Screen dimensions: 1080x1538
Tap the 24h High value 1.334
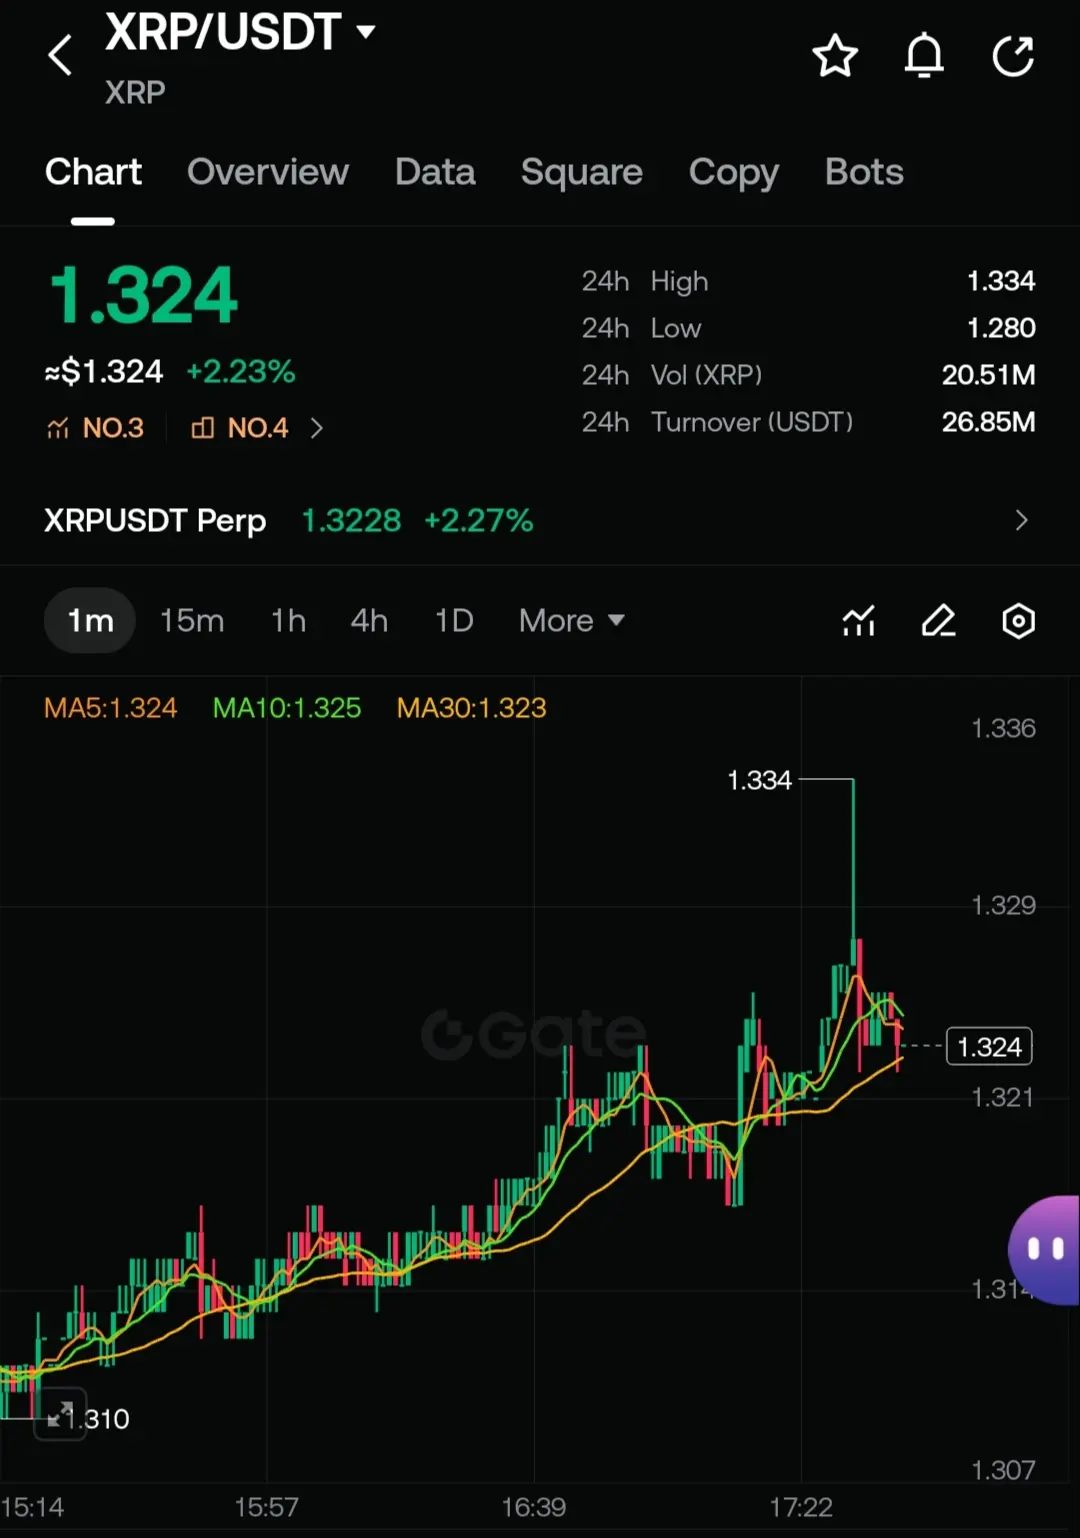[x=1001, y=281]
